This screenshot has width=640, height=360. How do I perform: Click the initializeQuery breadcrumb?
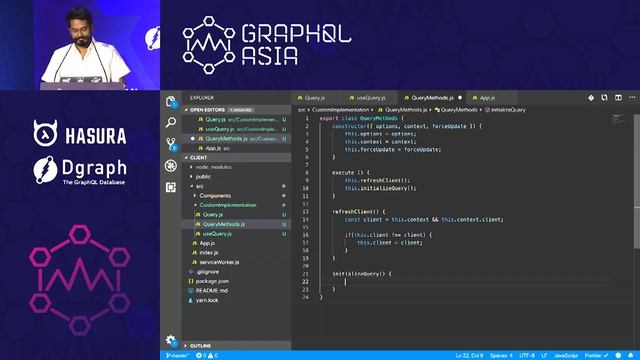coord(505,110)
